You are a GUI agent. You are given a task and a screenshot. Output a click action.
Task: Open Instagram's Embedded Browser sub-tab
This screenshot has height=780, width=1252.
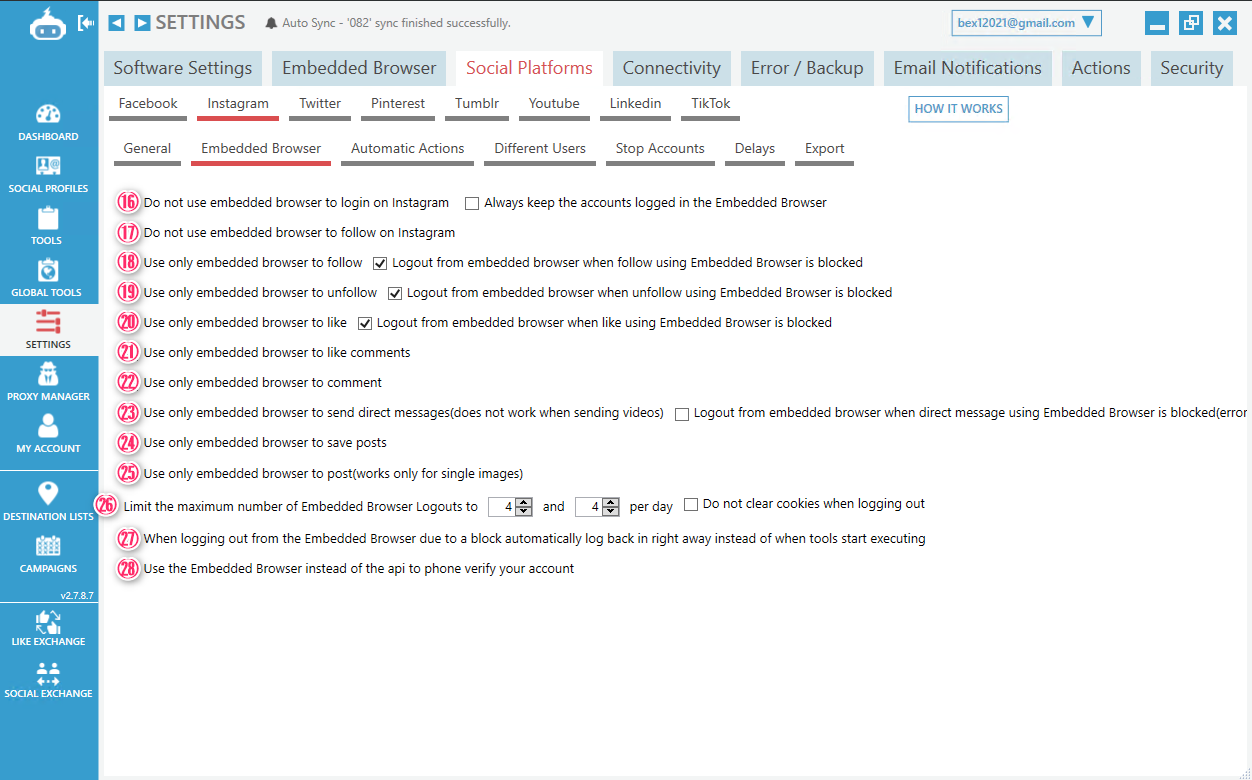261,149
